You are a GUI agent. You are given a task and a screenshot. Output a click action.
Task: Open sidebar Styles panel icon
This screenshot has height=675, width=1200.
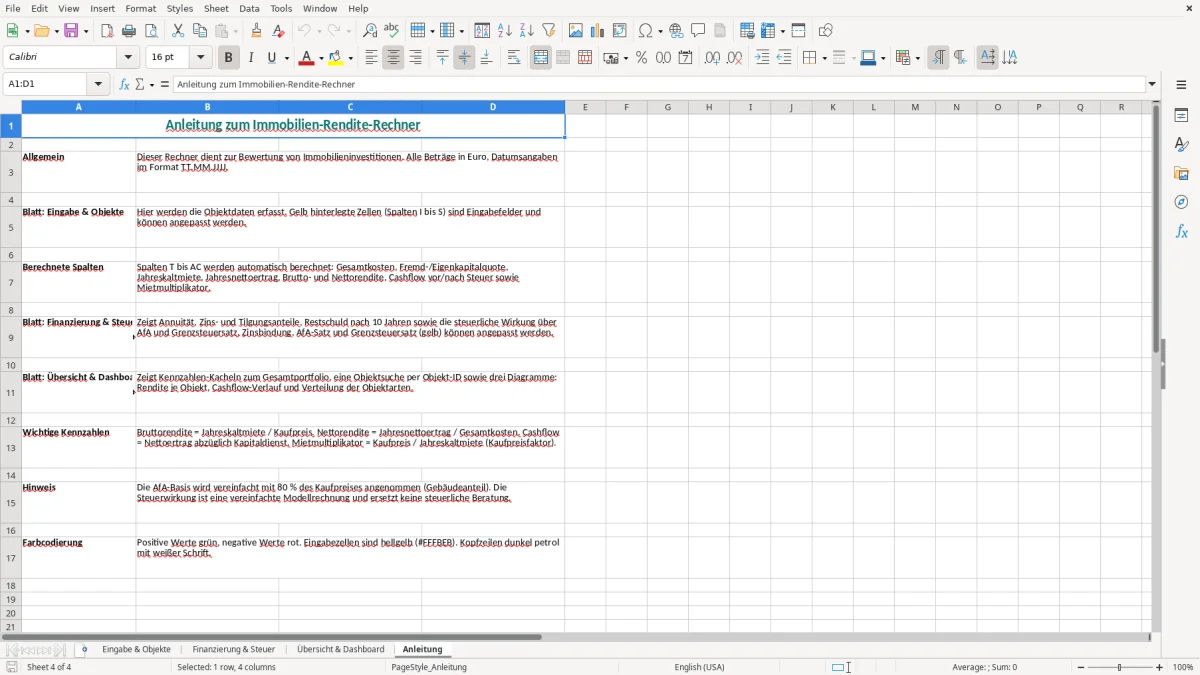pyautogui.click(x=1181, y=145)
